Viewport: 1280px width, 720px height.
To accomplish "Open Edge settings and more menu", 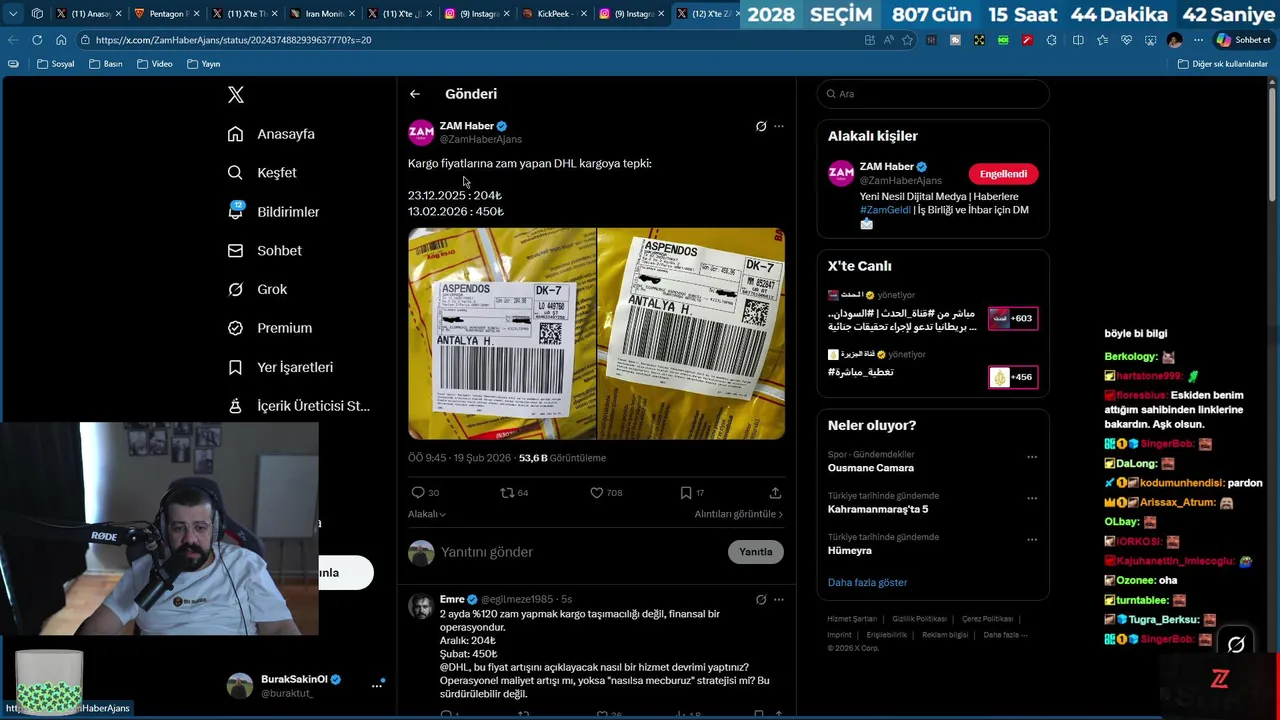I will pos(1198,40).
